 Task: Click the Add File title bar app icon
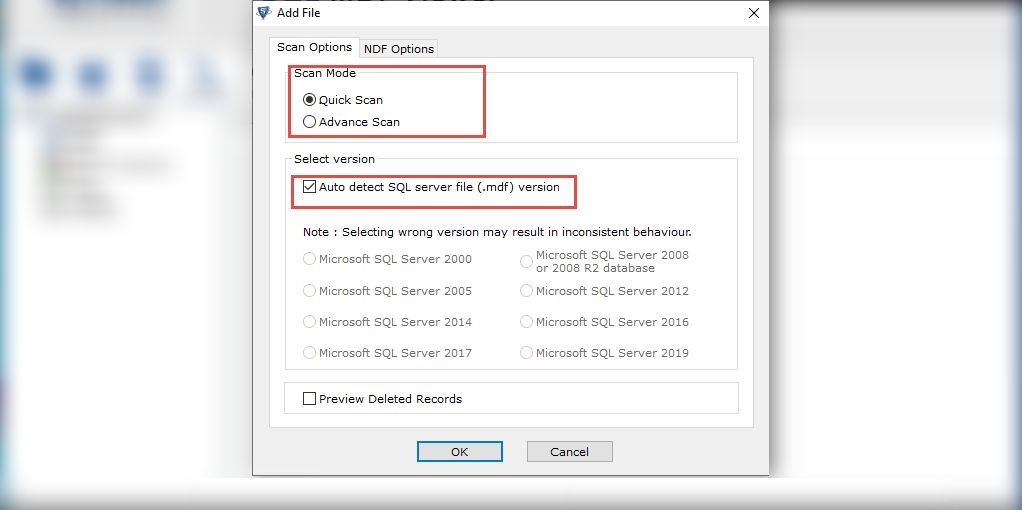point(264,13)
